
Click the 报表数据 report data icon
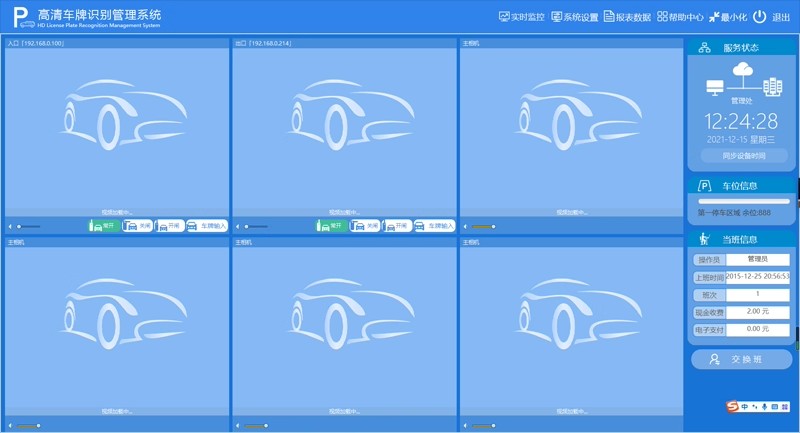(x=610, y=17)
